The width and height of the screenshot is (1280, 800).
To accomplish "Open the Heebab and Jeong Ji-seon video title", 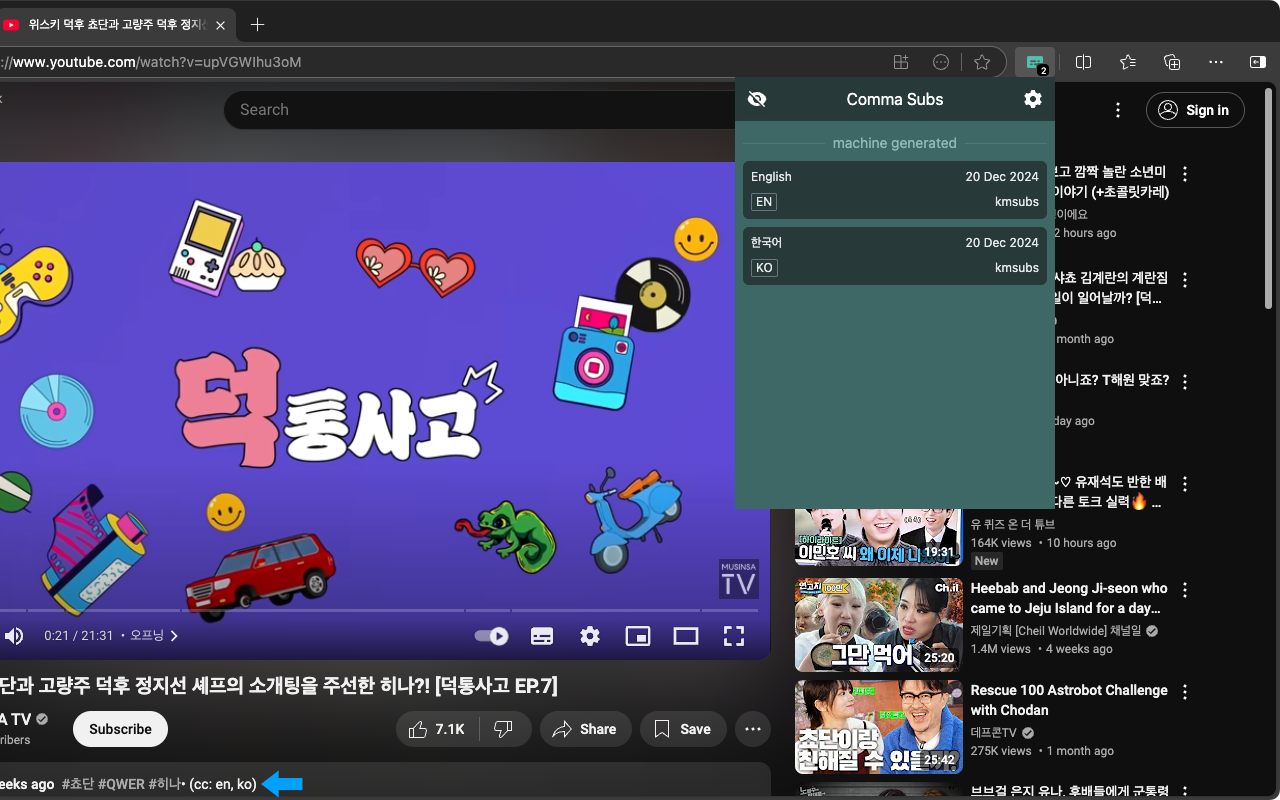I will pos(1069,598).
